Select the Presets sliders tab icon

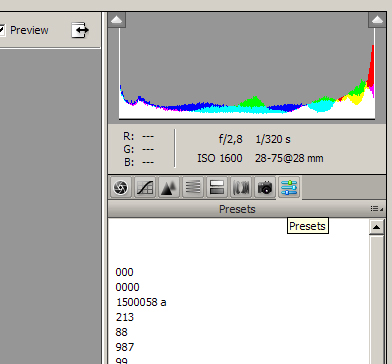click(289, 187)
